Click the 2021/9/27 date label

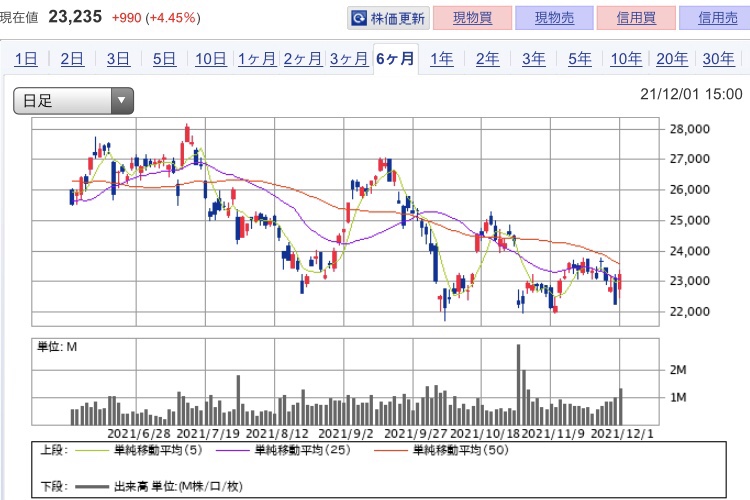[416, 434]
